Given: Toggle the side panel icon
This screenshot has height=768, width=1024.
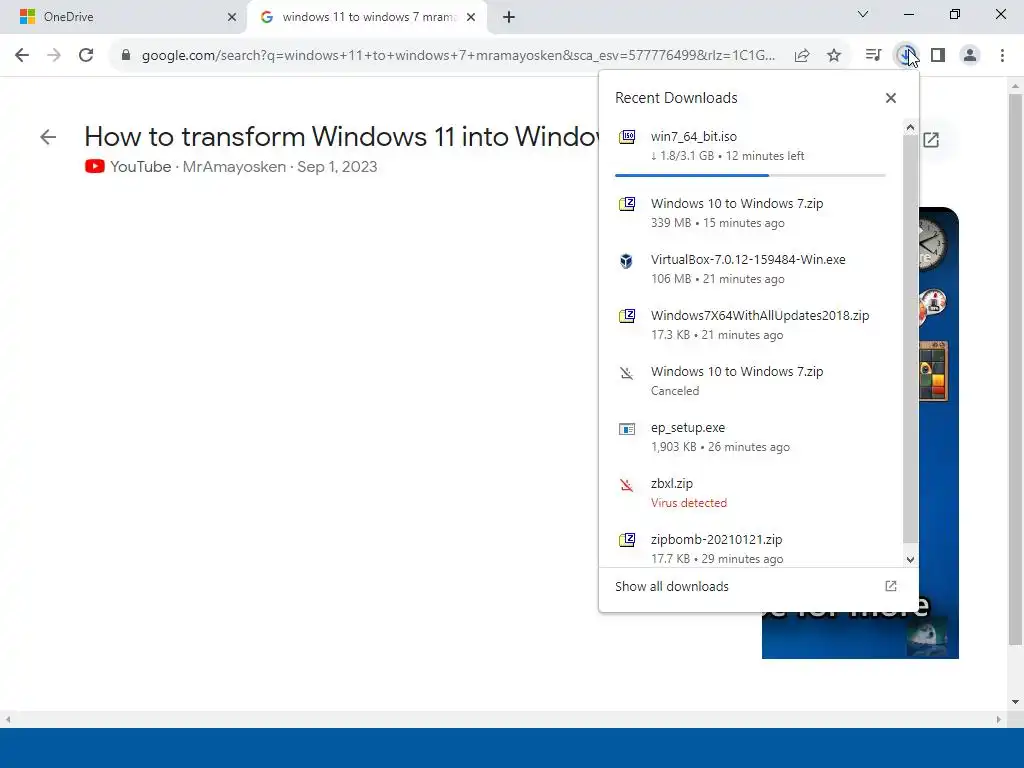Looking at the screenshot, I should [x=938, y=56].
